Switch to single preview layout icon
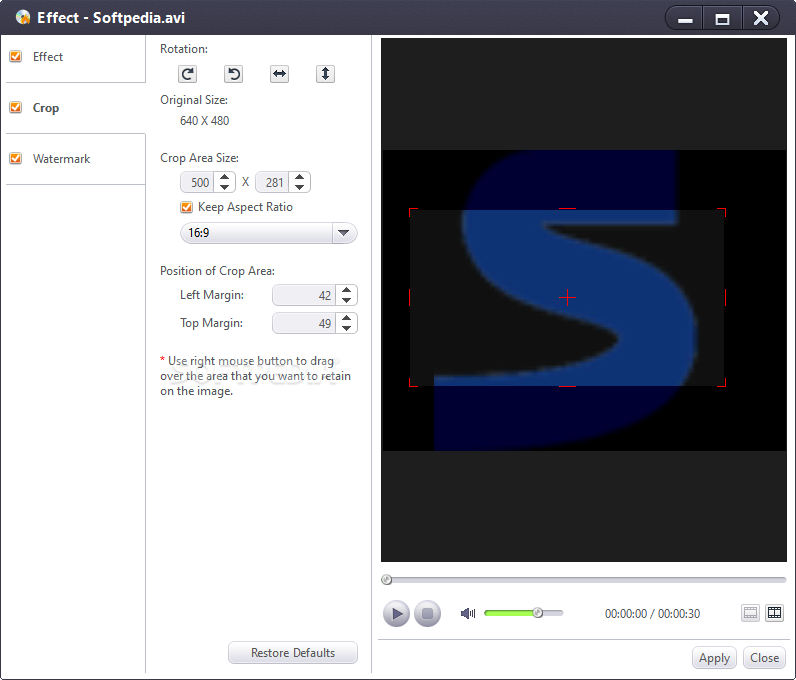 [750, 613]
